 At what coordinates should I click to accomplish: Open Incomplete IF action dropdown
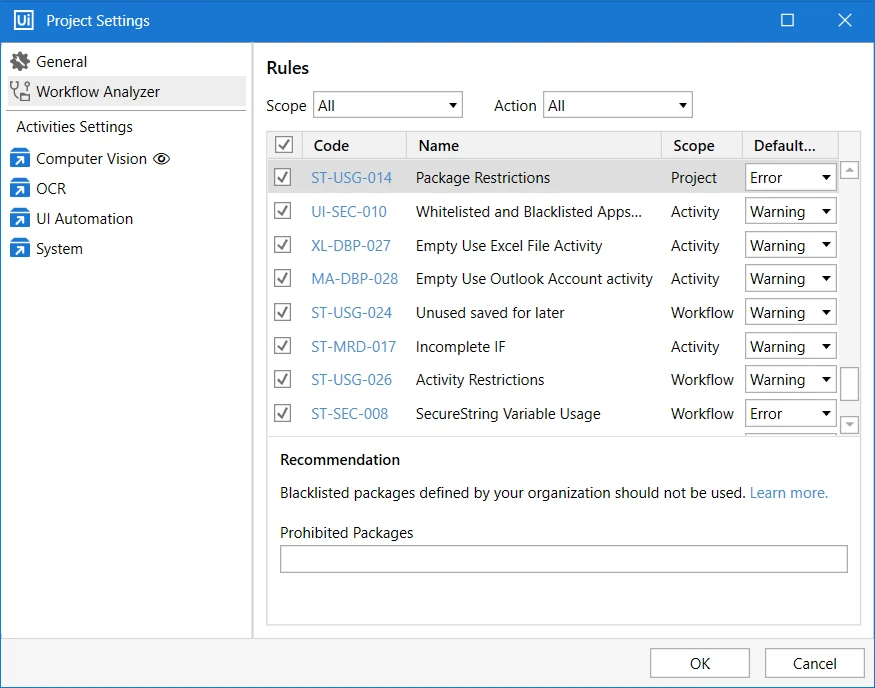tap(790, 346)
